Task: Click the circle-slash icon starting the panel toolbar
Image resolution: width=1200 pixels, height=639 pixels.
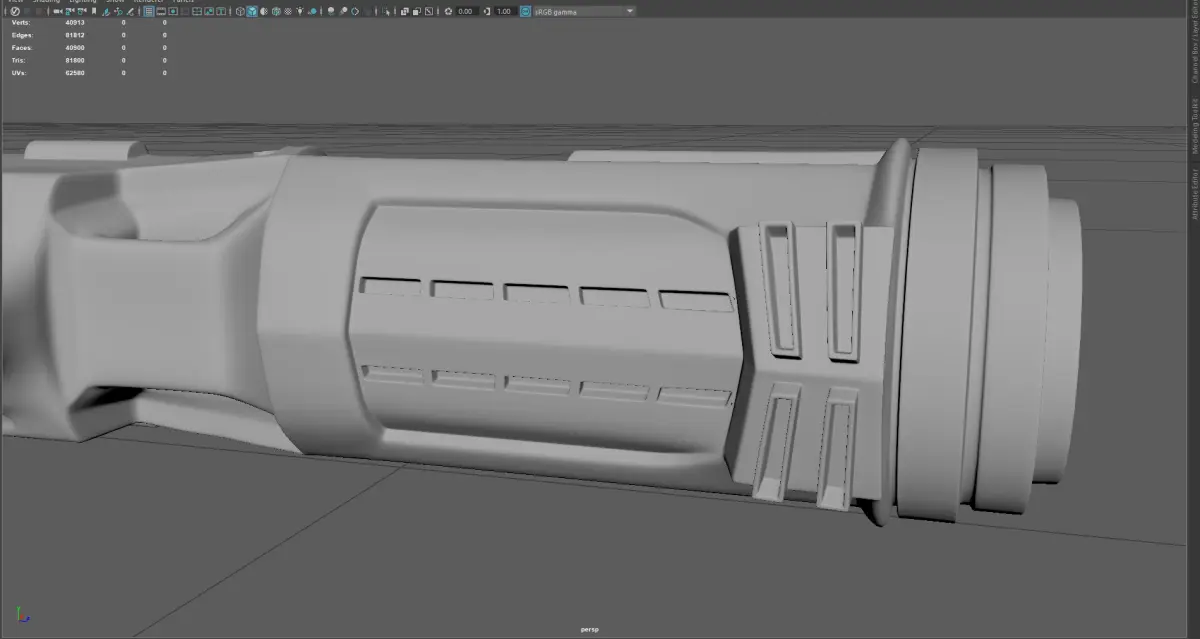Action: pos(15,11)
